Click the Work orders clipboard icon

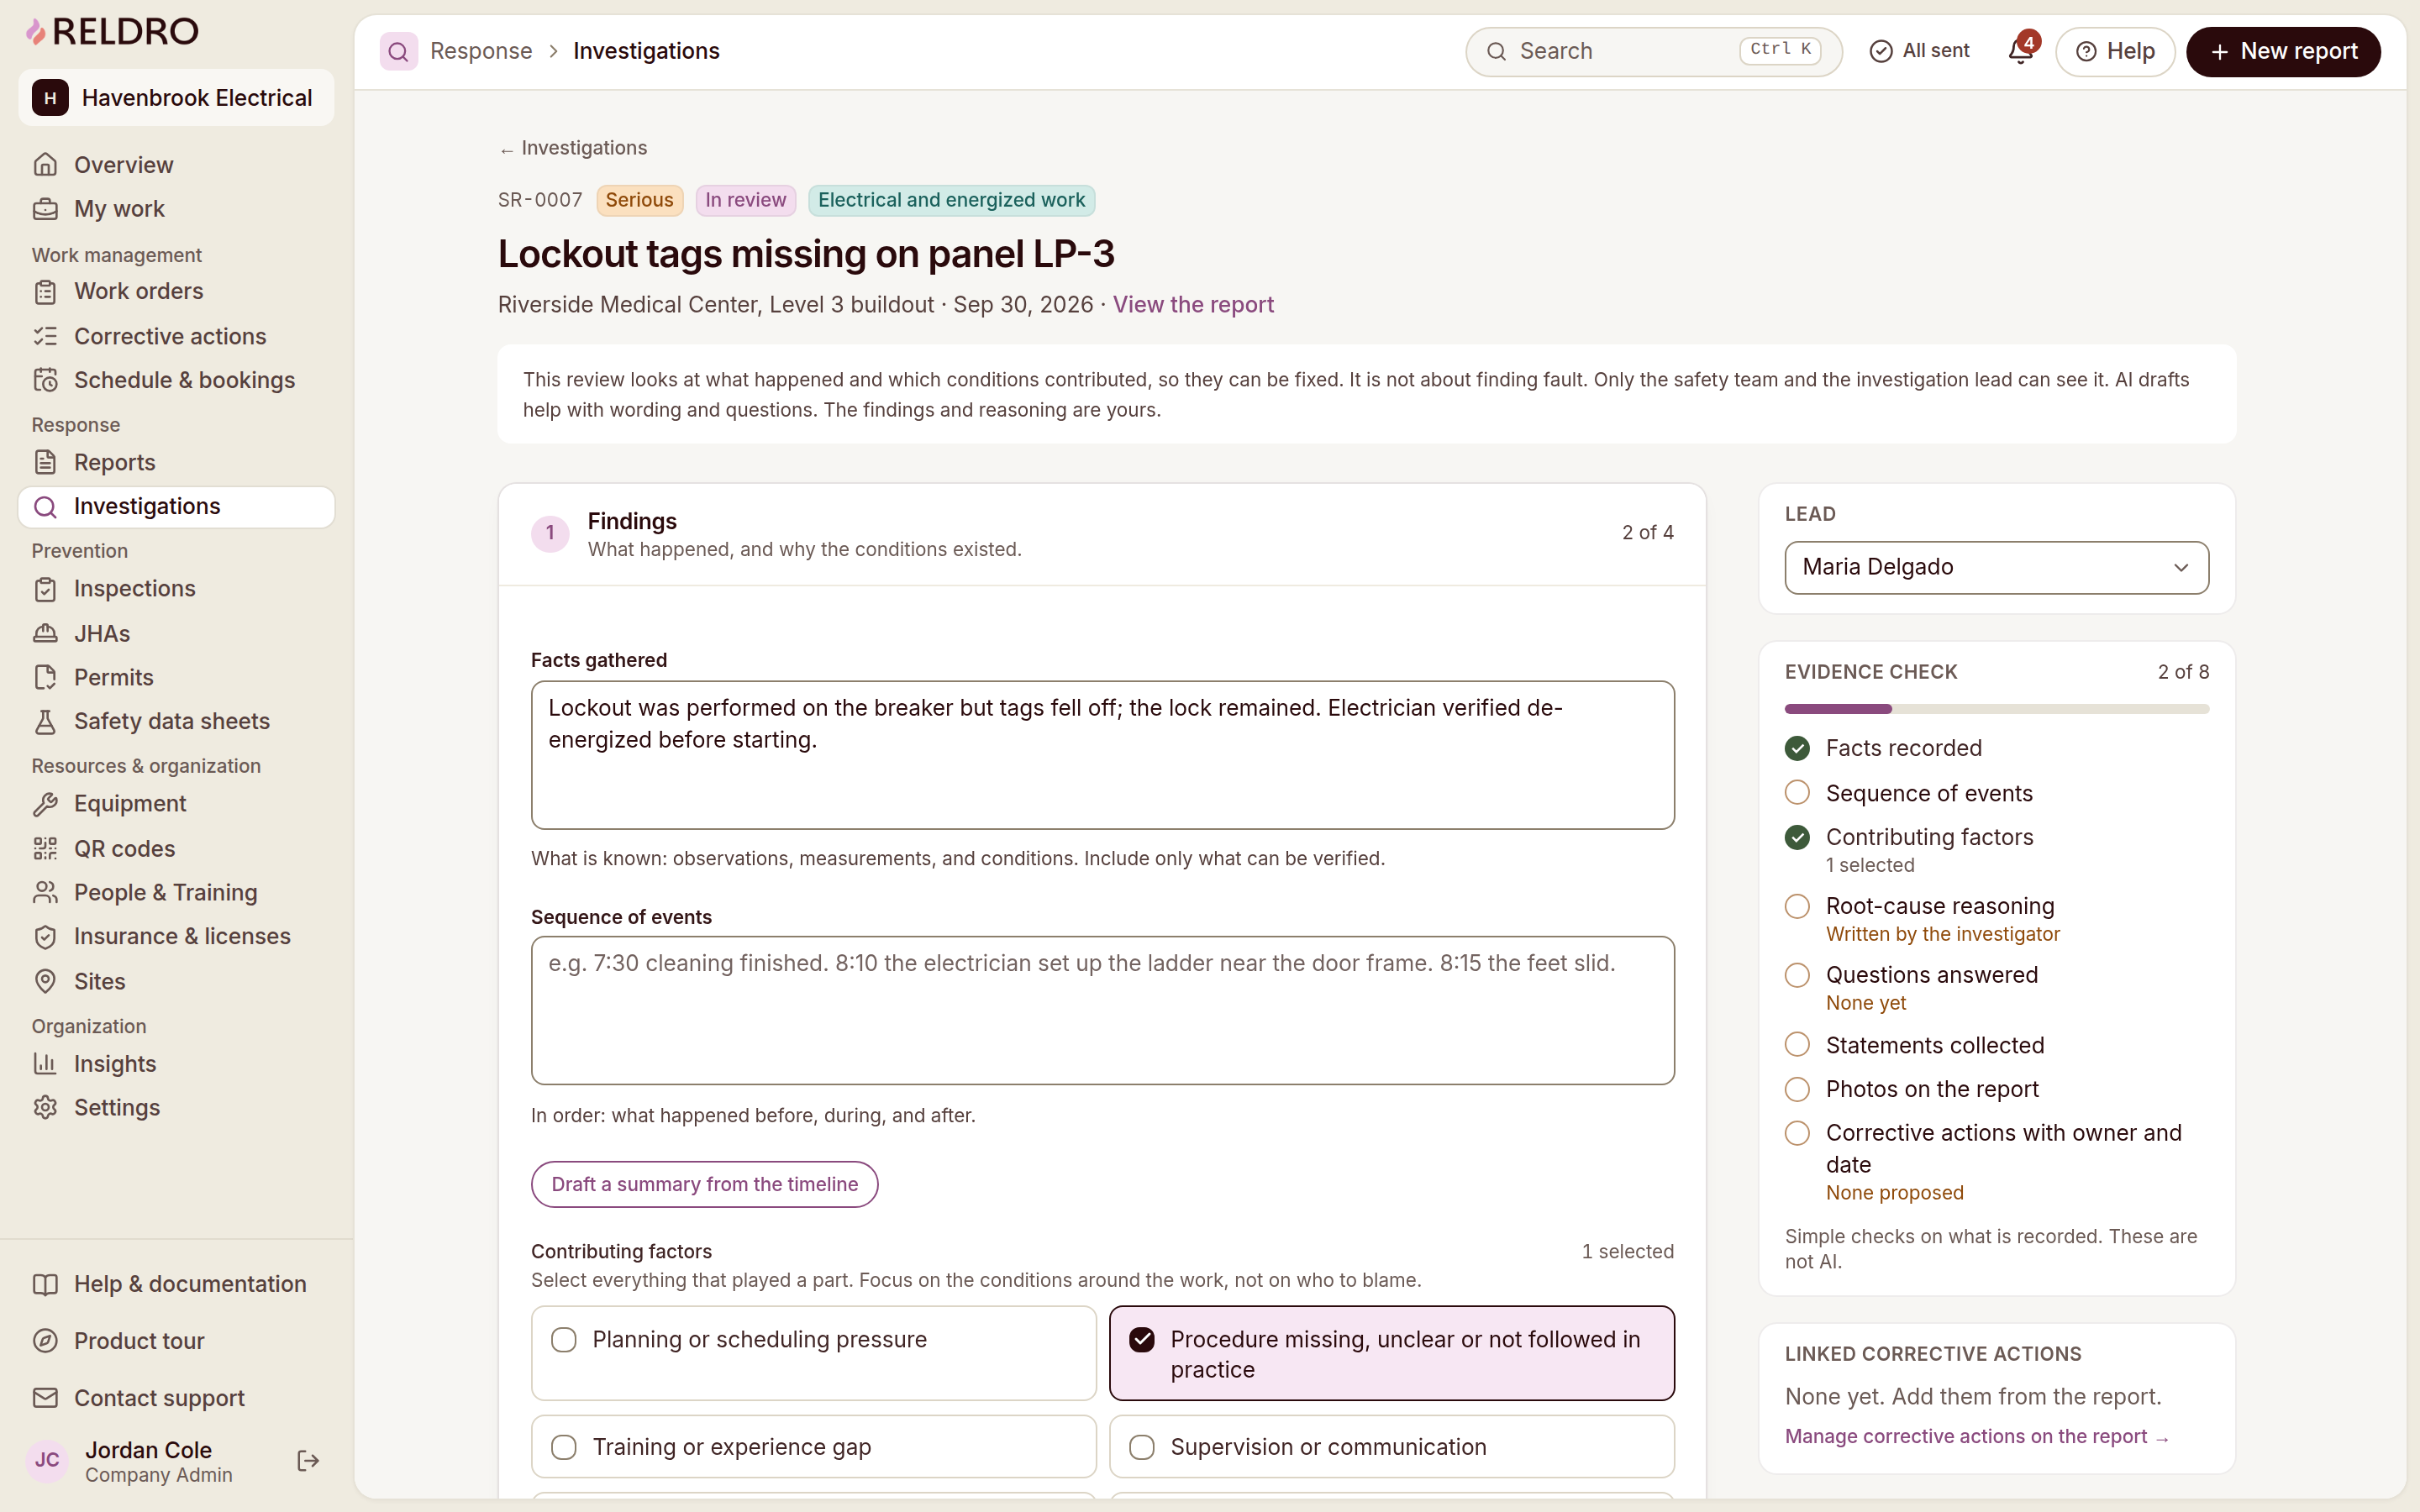tap(45, 292)
